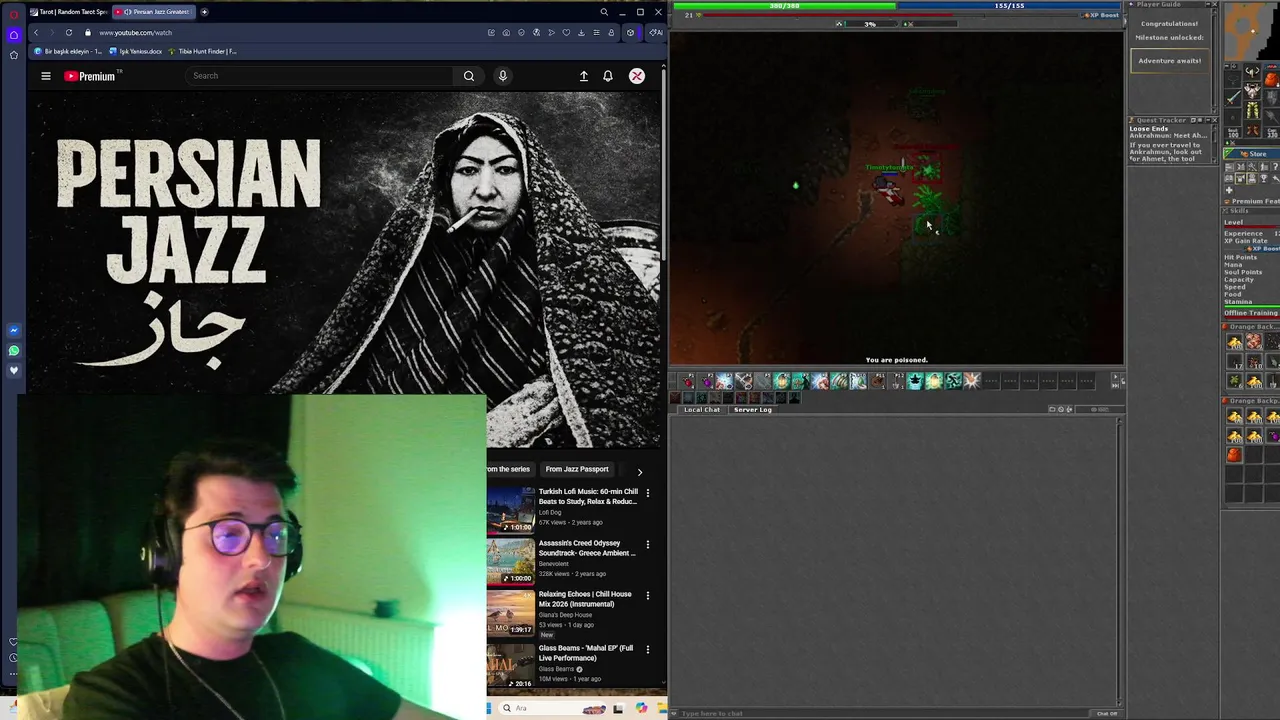Click the YouTube Premium logo
Screen dimensions: 1280x720
click(x=91, y=76)
